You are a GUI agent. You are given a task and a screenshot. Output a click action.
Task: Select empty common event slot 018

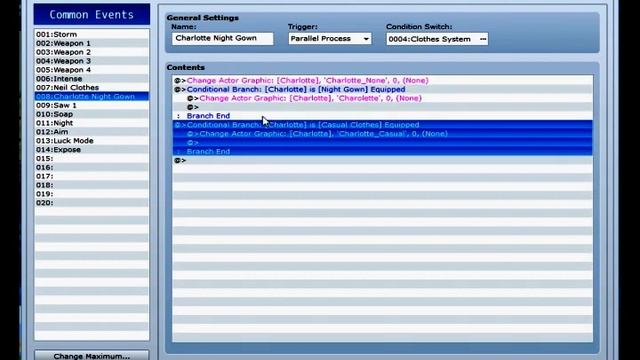coord(92,185)
